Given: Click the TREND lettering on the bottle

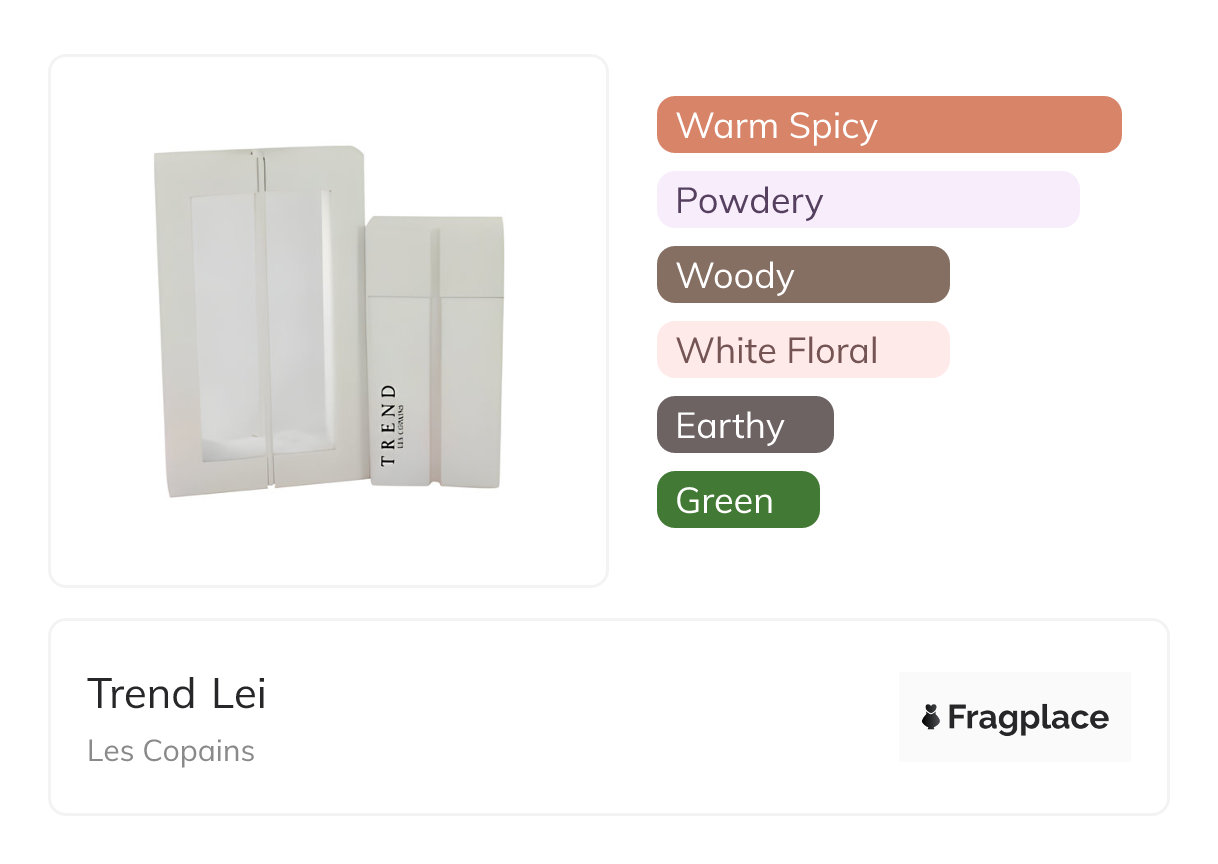Looking at the screenshot, I should [x=388, y=425].
